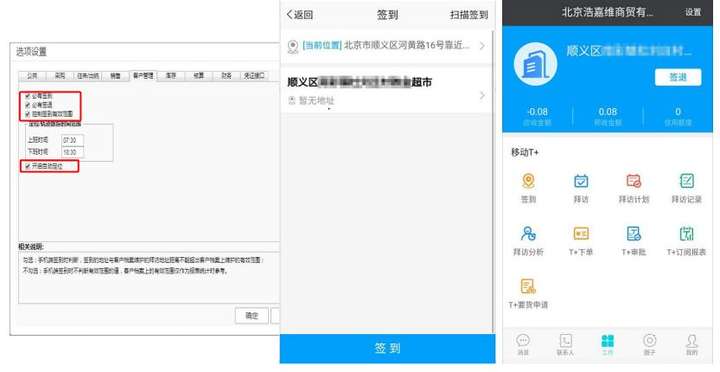The width and height of the screenshot is (720, 372).
Task: Tap the 返回 back arrow
Action: tap(289, 15)
